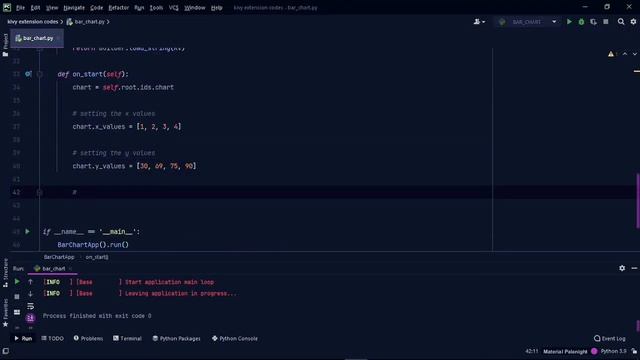Open the Event Log
640x360 pixels.
(x=609, y=338)
